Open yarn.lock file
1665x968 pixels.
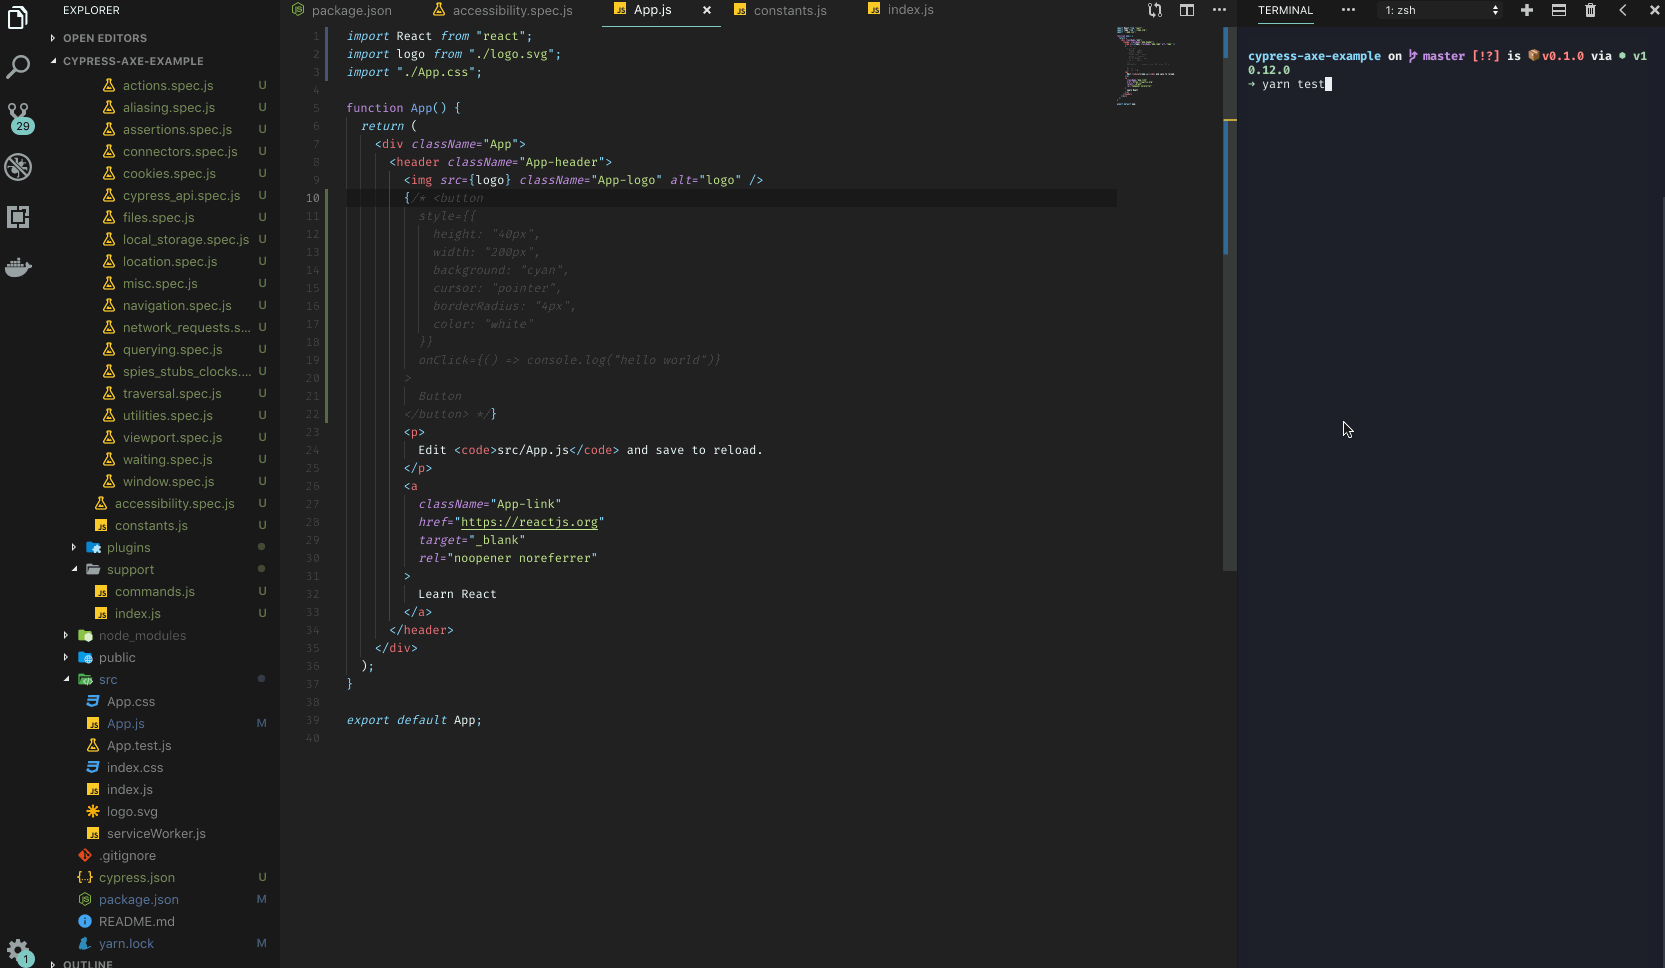pos(126,944)
